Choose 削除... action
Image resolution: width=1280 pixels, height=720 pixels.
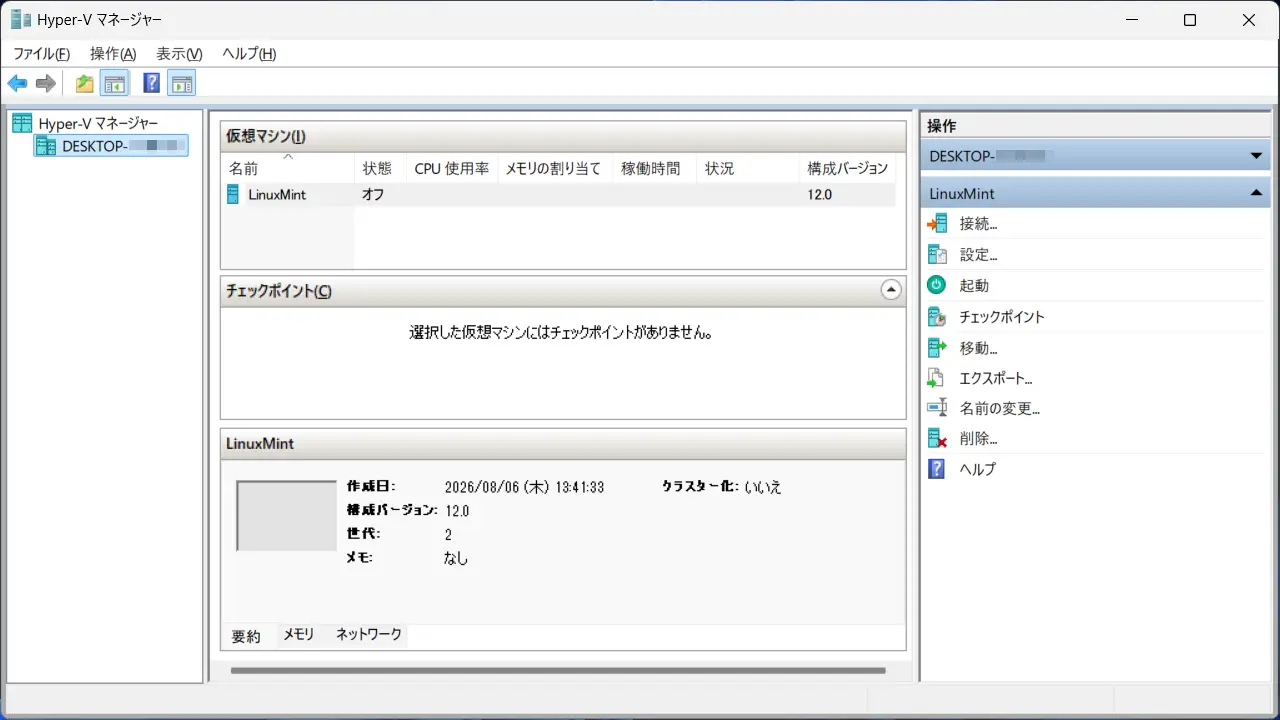[x=979, y=439]
